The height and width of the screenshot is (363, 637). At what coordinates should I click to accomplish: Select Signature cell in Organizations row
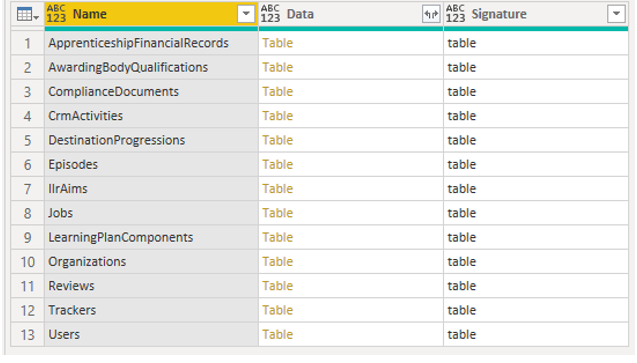[x=536, y=262]
